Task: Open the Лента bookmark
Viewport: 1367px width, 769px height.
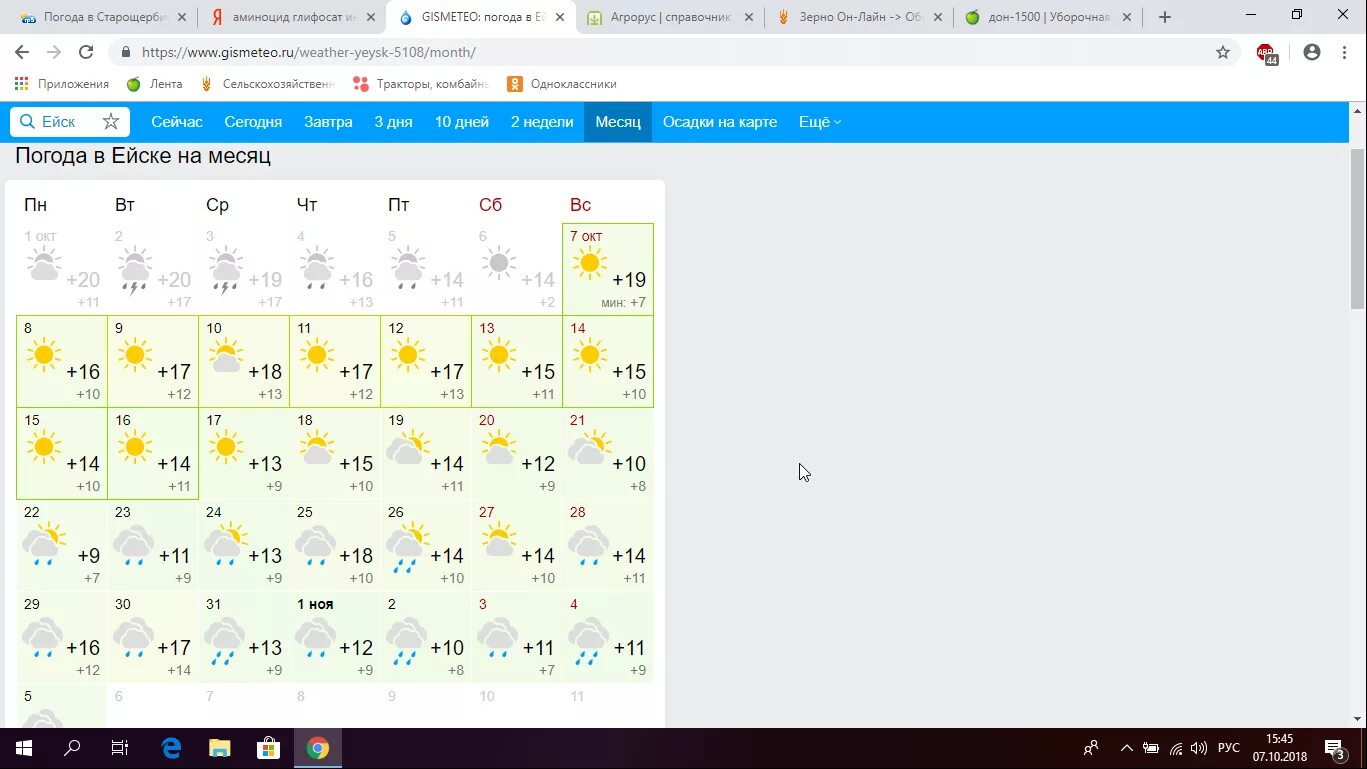Action: pos(155,84)
